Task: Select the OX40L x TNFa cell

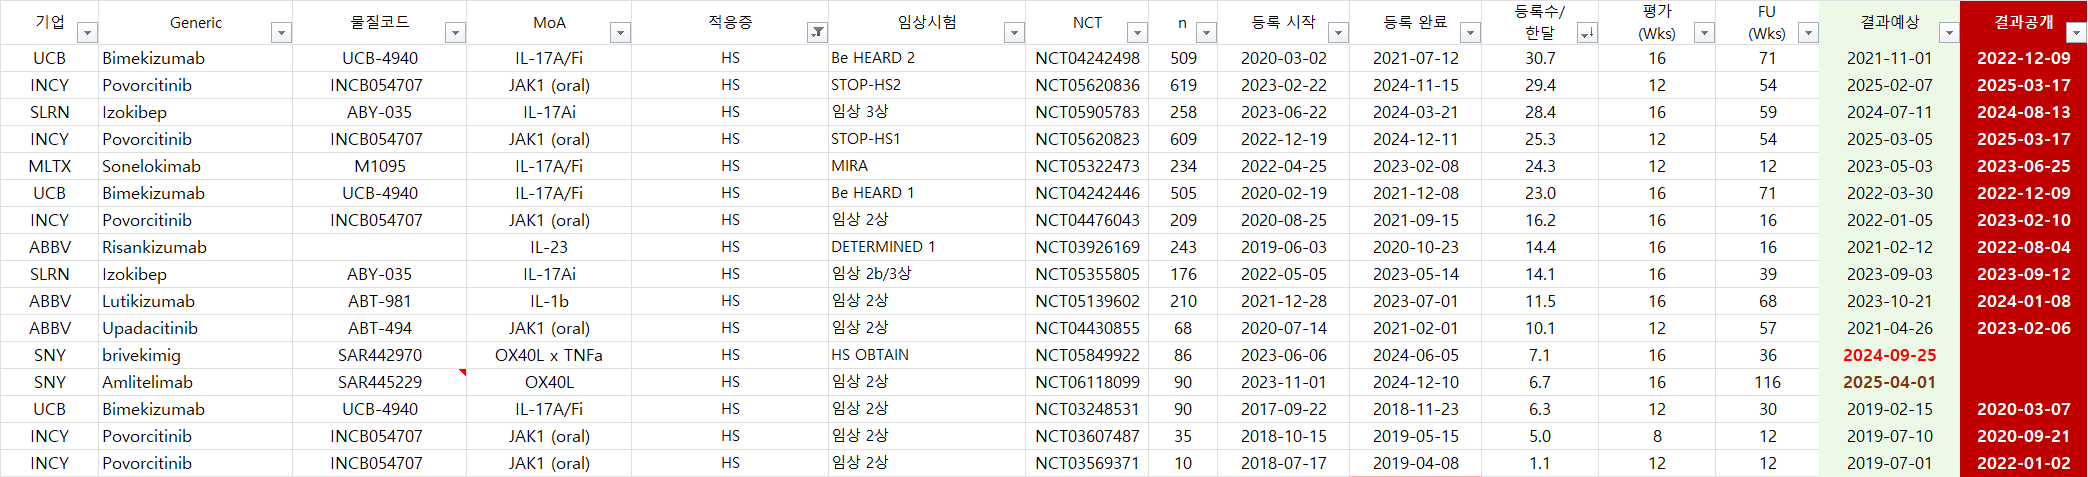Action: point(549,355)
